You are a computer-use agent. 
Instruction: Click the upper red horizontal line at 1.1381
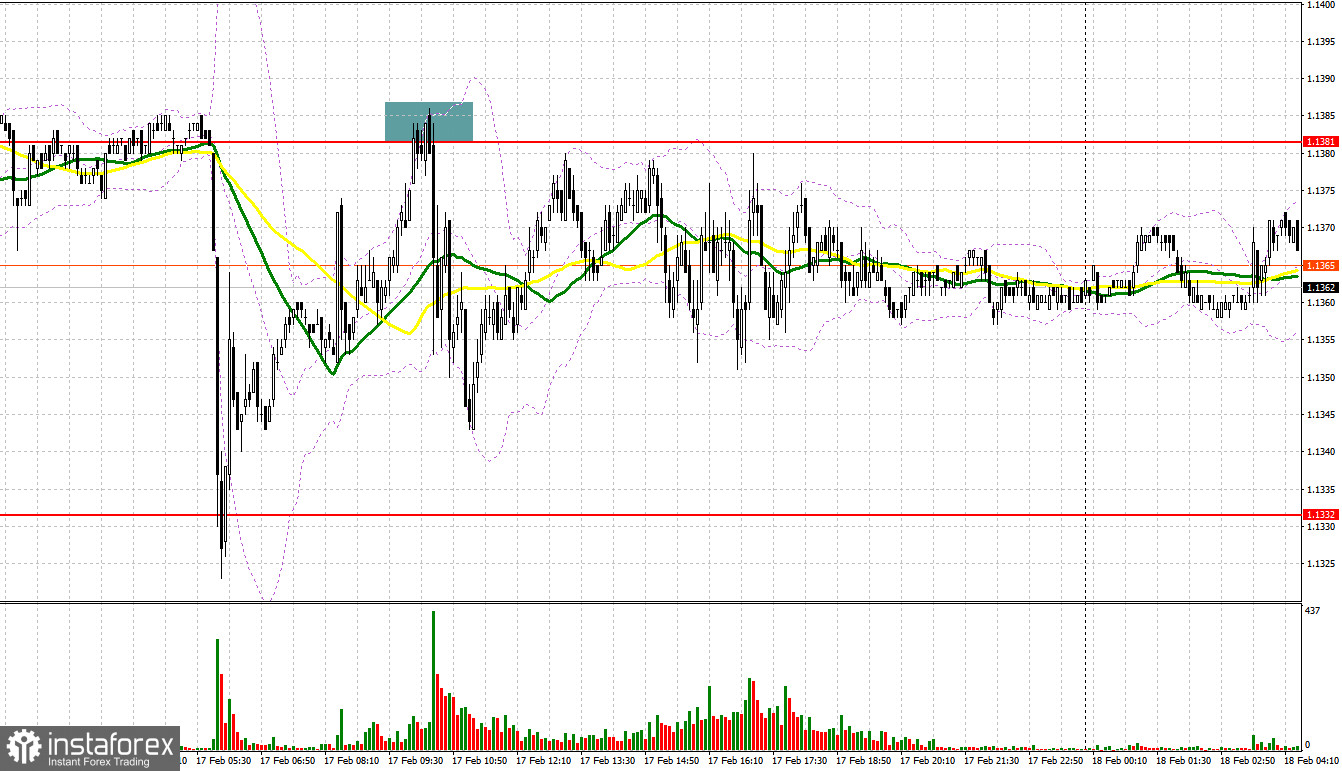pyautogui.click(x=650, y=142)
